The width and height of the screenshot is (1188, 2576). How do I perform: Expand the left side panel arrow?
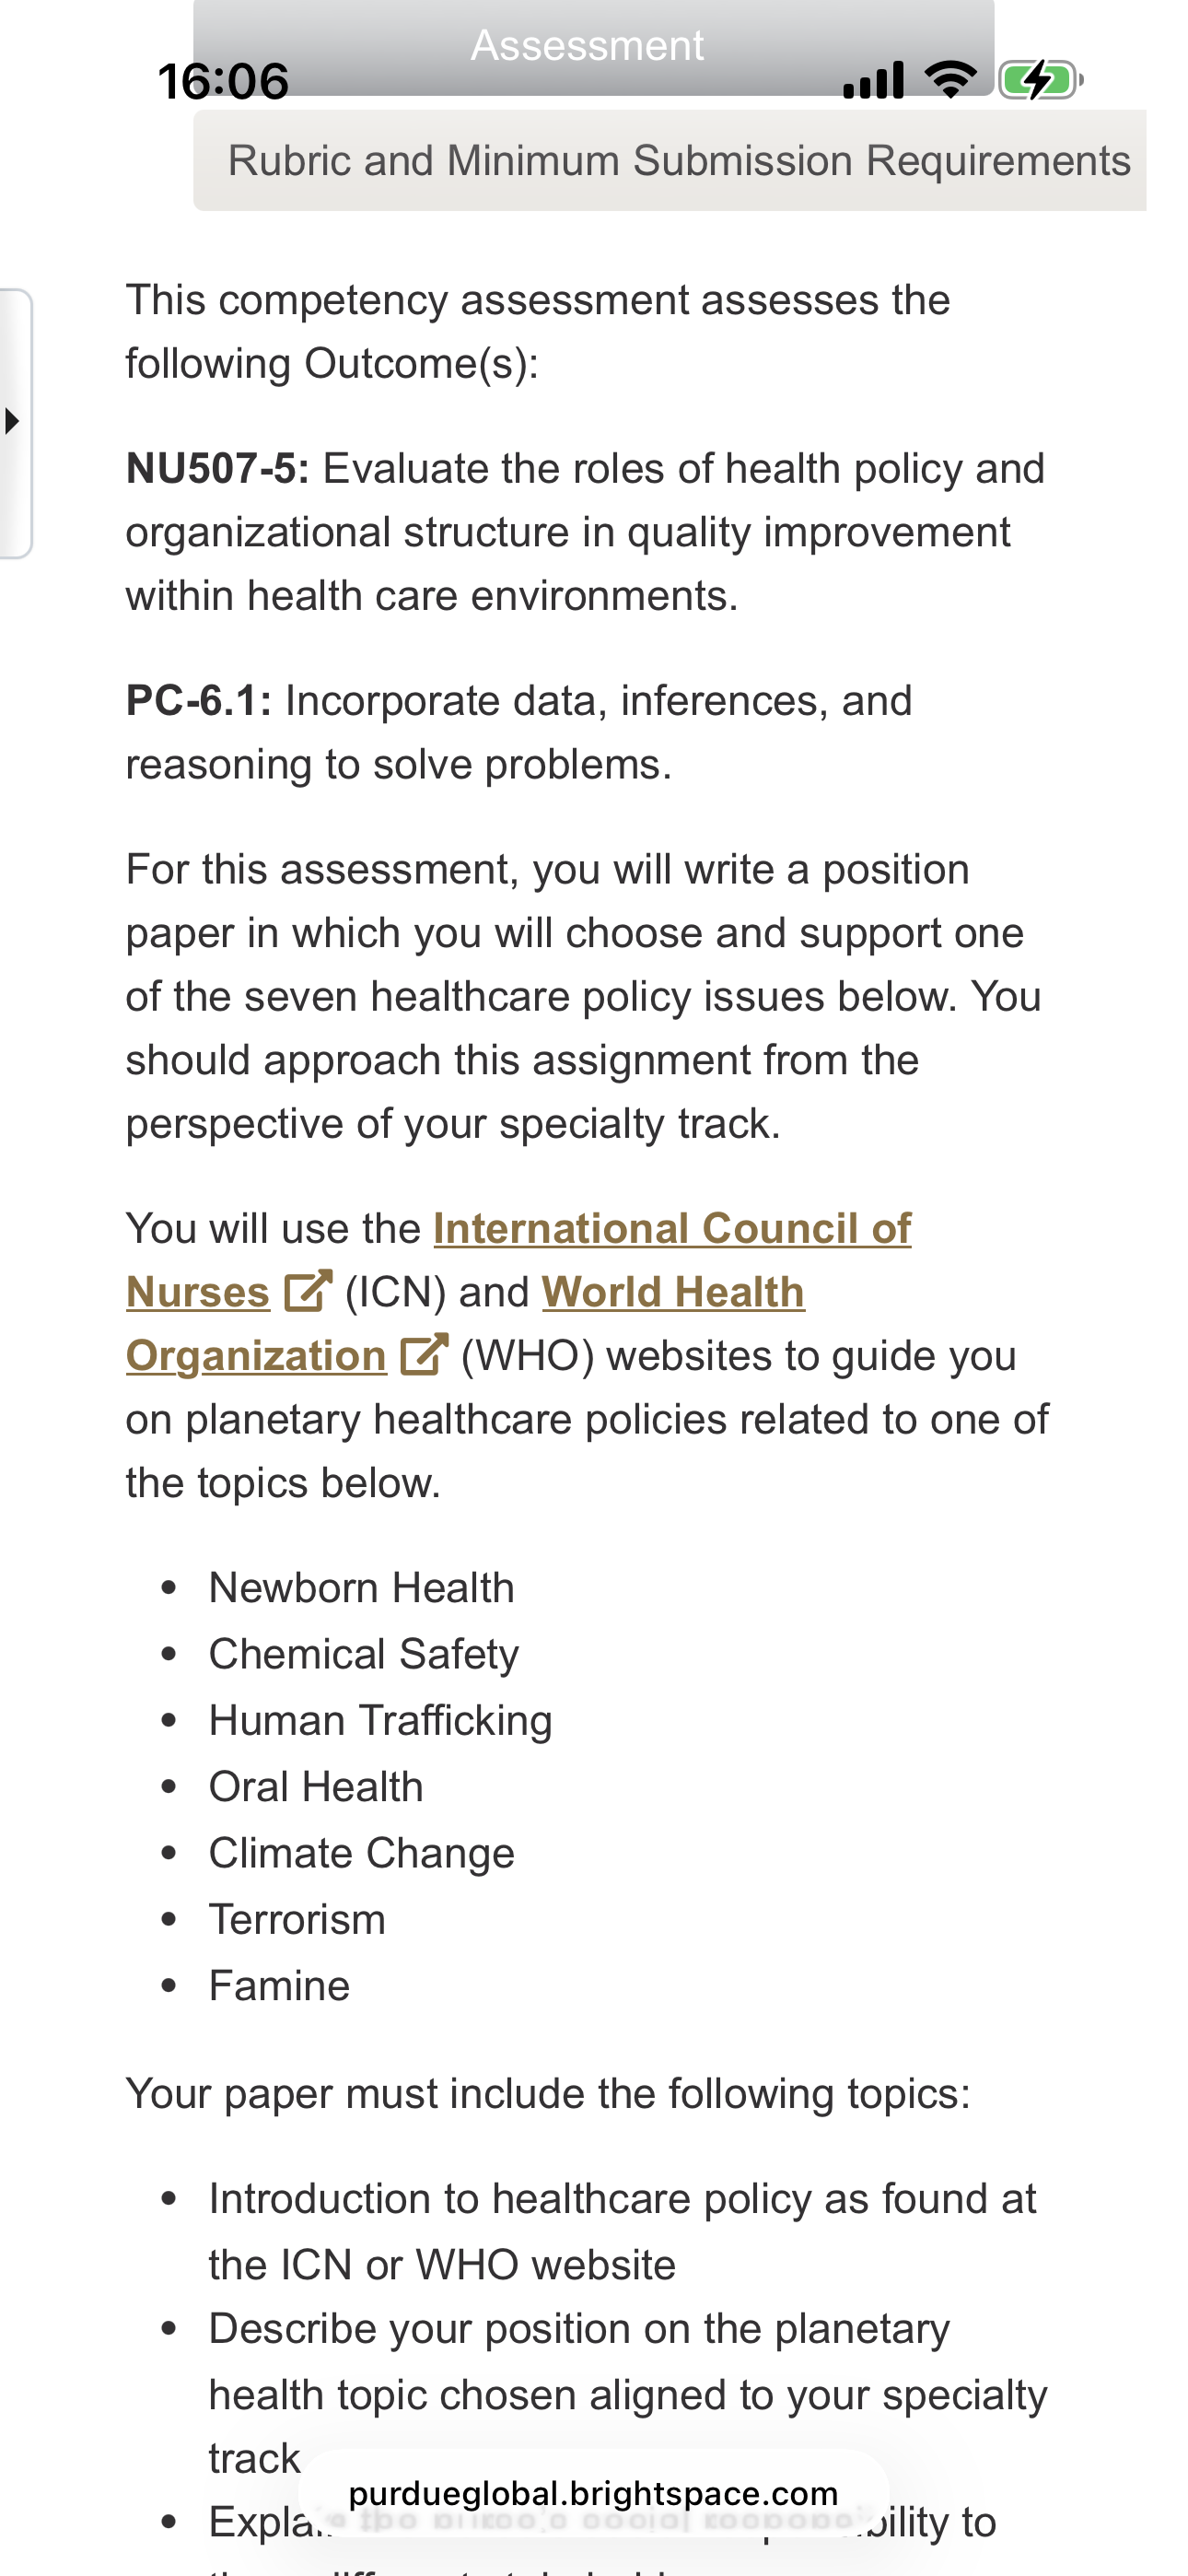point(14,421)
